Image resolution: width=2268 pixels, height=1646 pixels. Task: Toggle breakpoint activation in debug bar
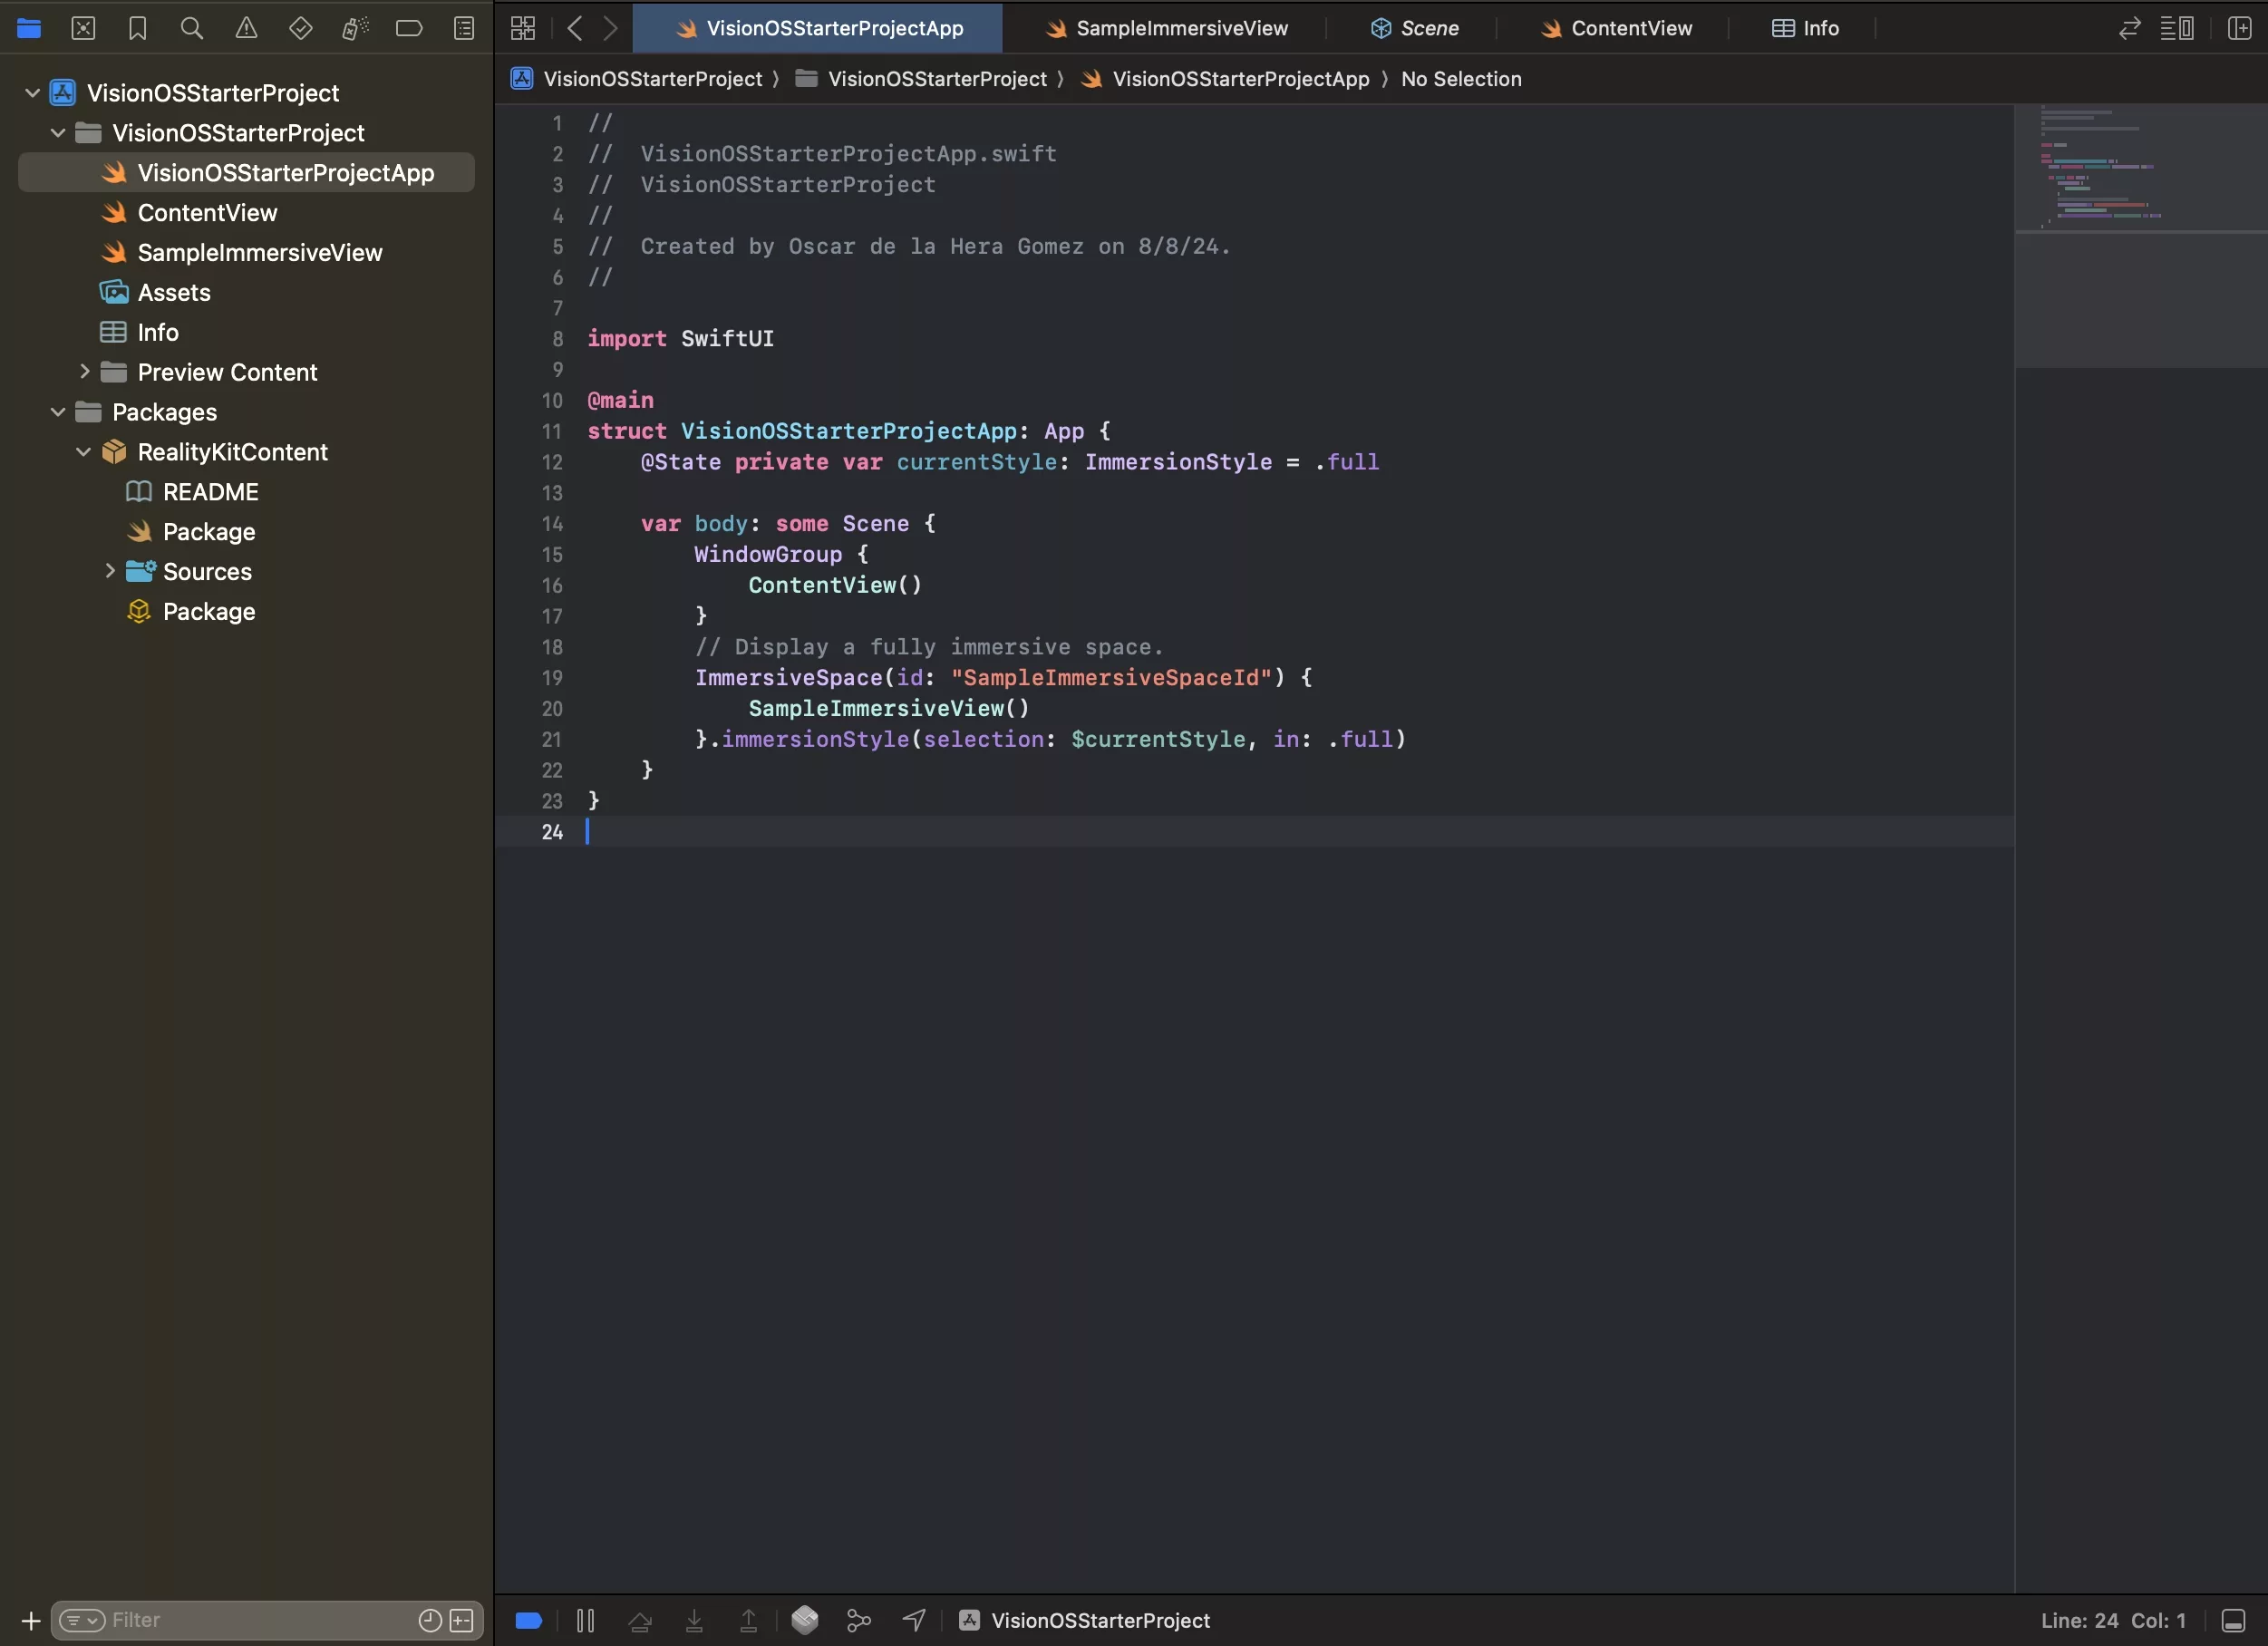529,1621
